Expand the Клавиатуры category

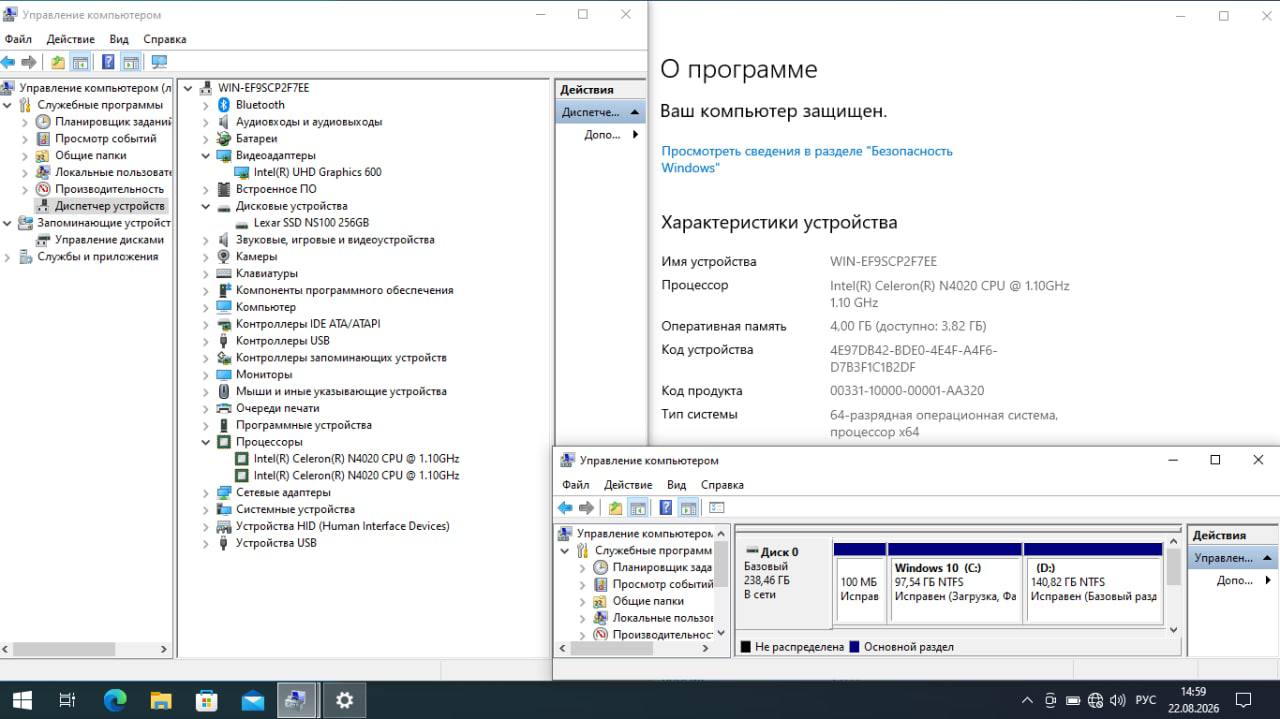click(206, 273)
